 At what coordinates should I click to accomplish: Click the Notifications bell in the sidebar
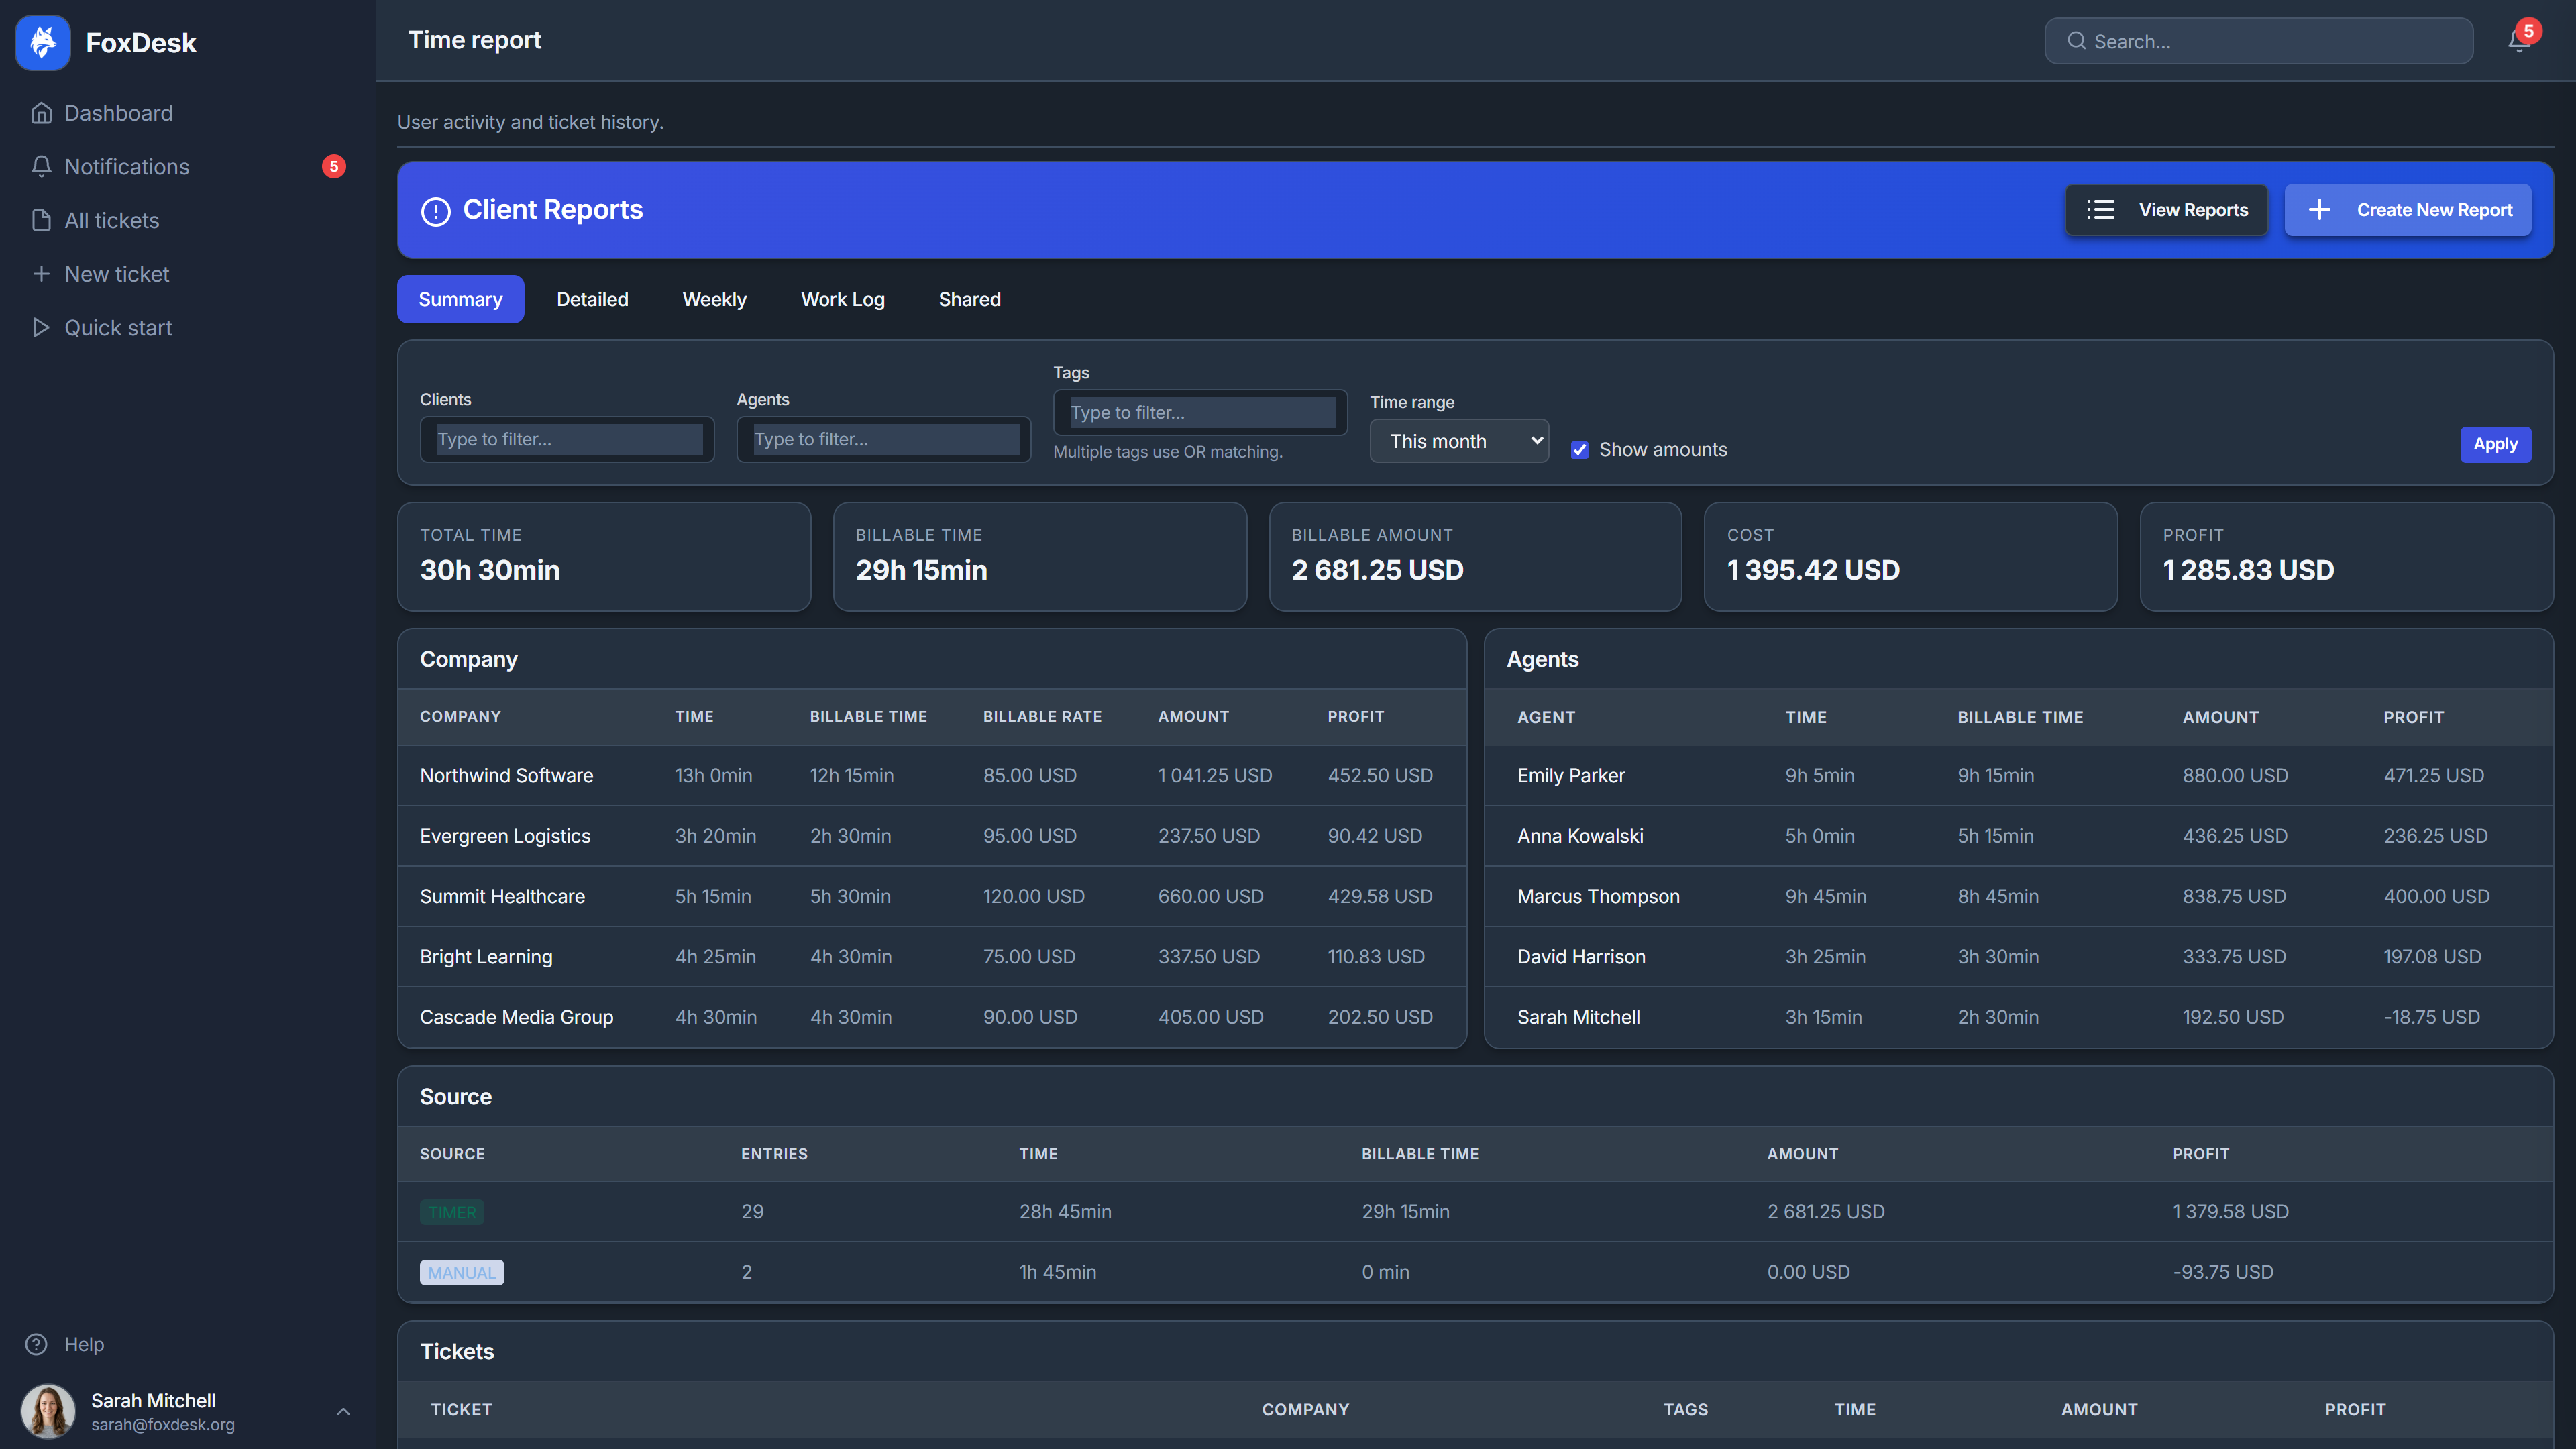pyautogui.click(x=41, y=167)
